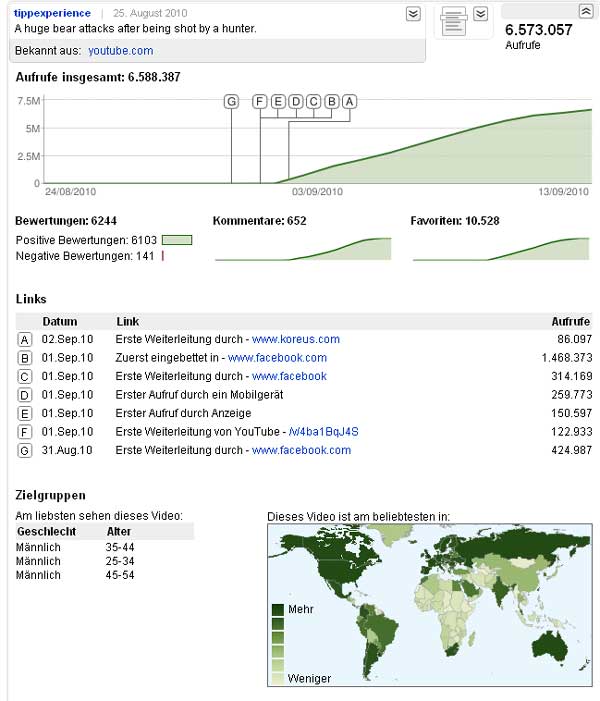This screenshot has width=600, height=701.
Task: Open the www.facebook.com embed link in row B
Action: 277,358
